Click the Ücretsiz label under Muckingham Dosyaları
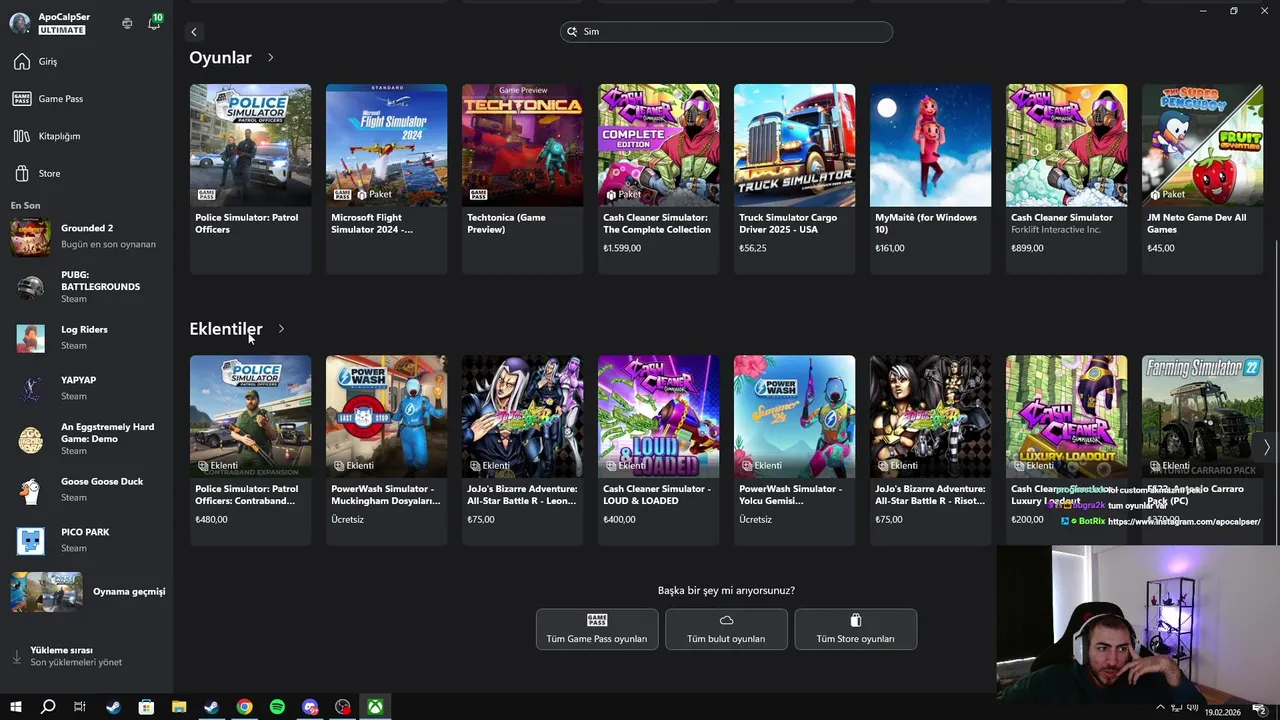 point(348,520)
